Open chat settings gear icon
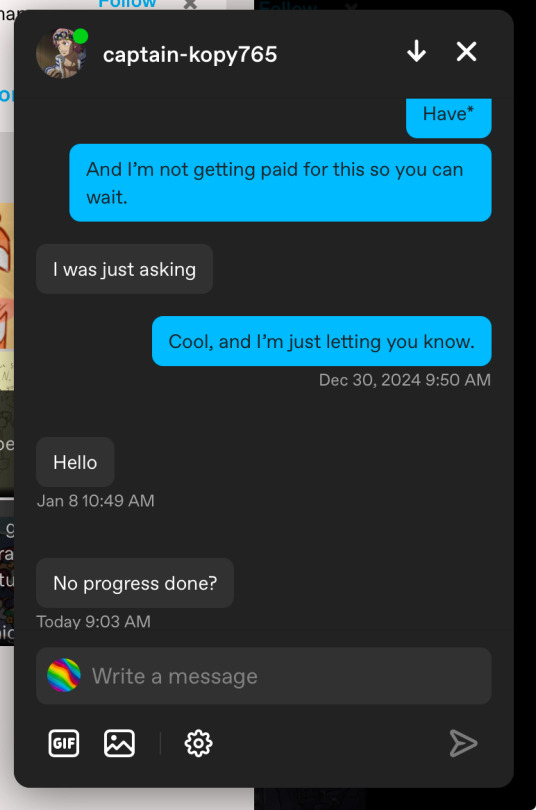The height and width of the screenshot is (810, 536). coord(198,743)
